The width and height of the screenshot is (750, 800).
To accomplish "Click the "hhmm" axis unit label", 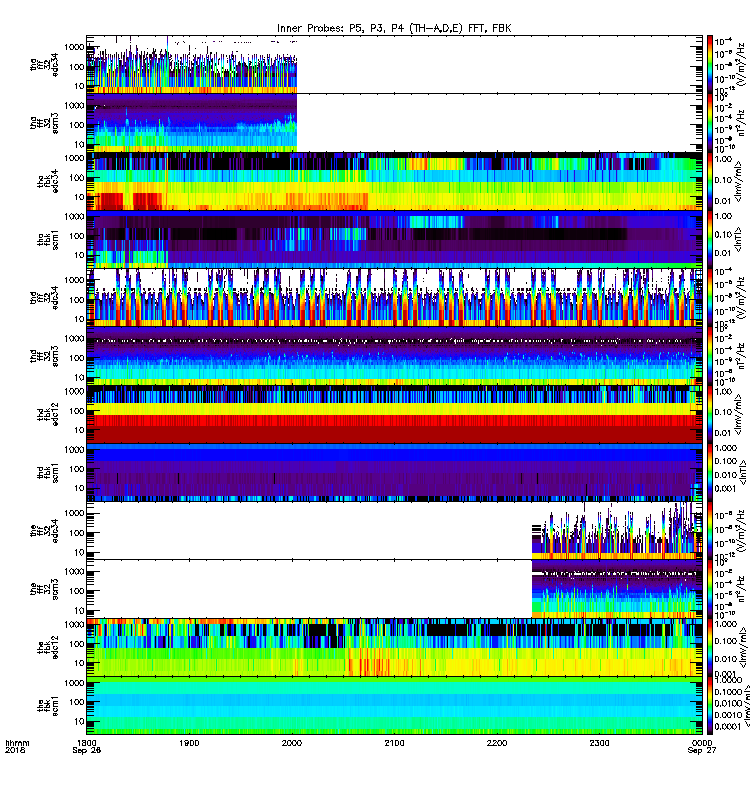I will [17, 743].
